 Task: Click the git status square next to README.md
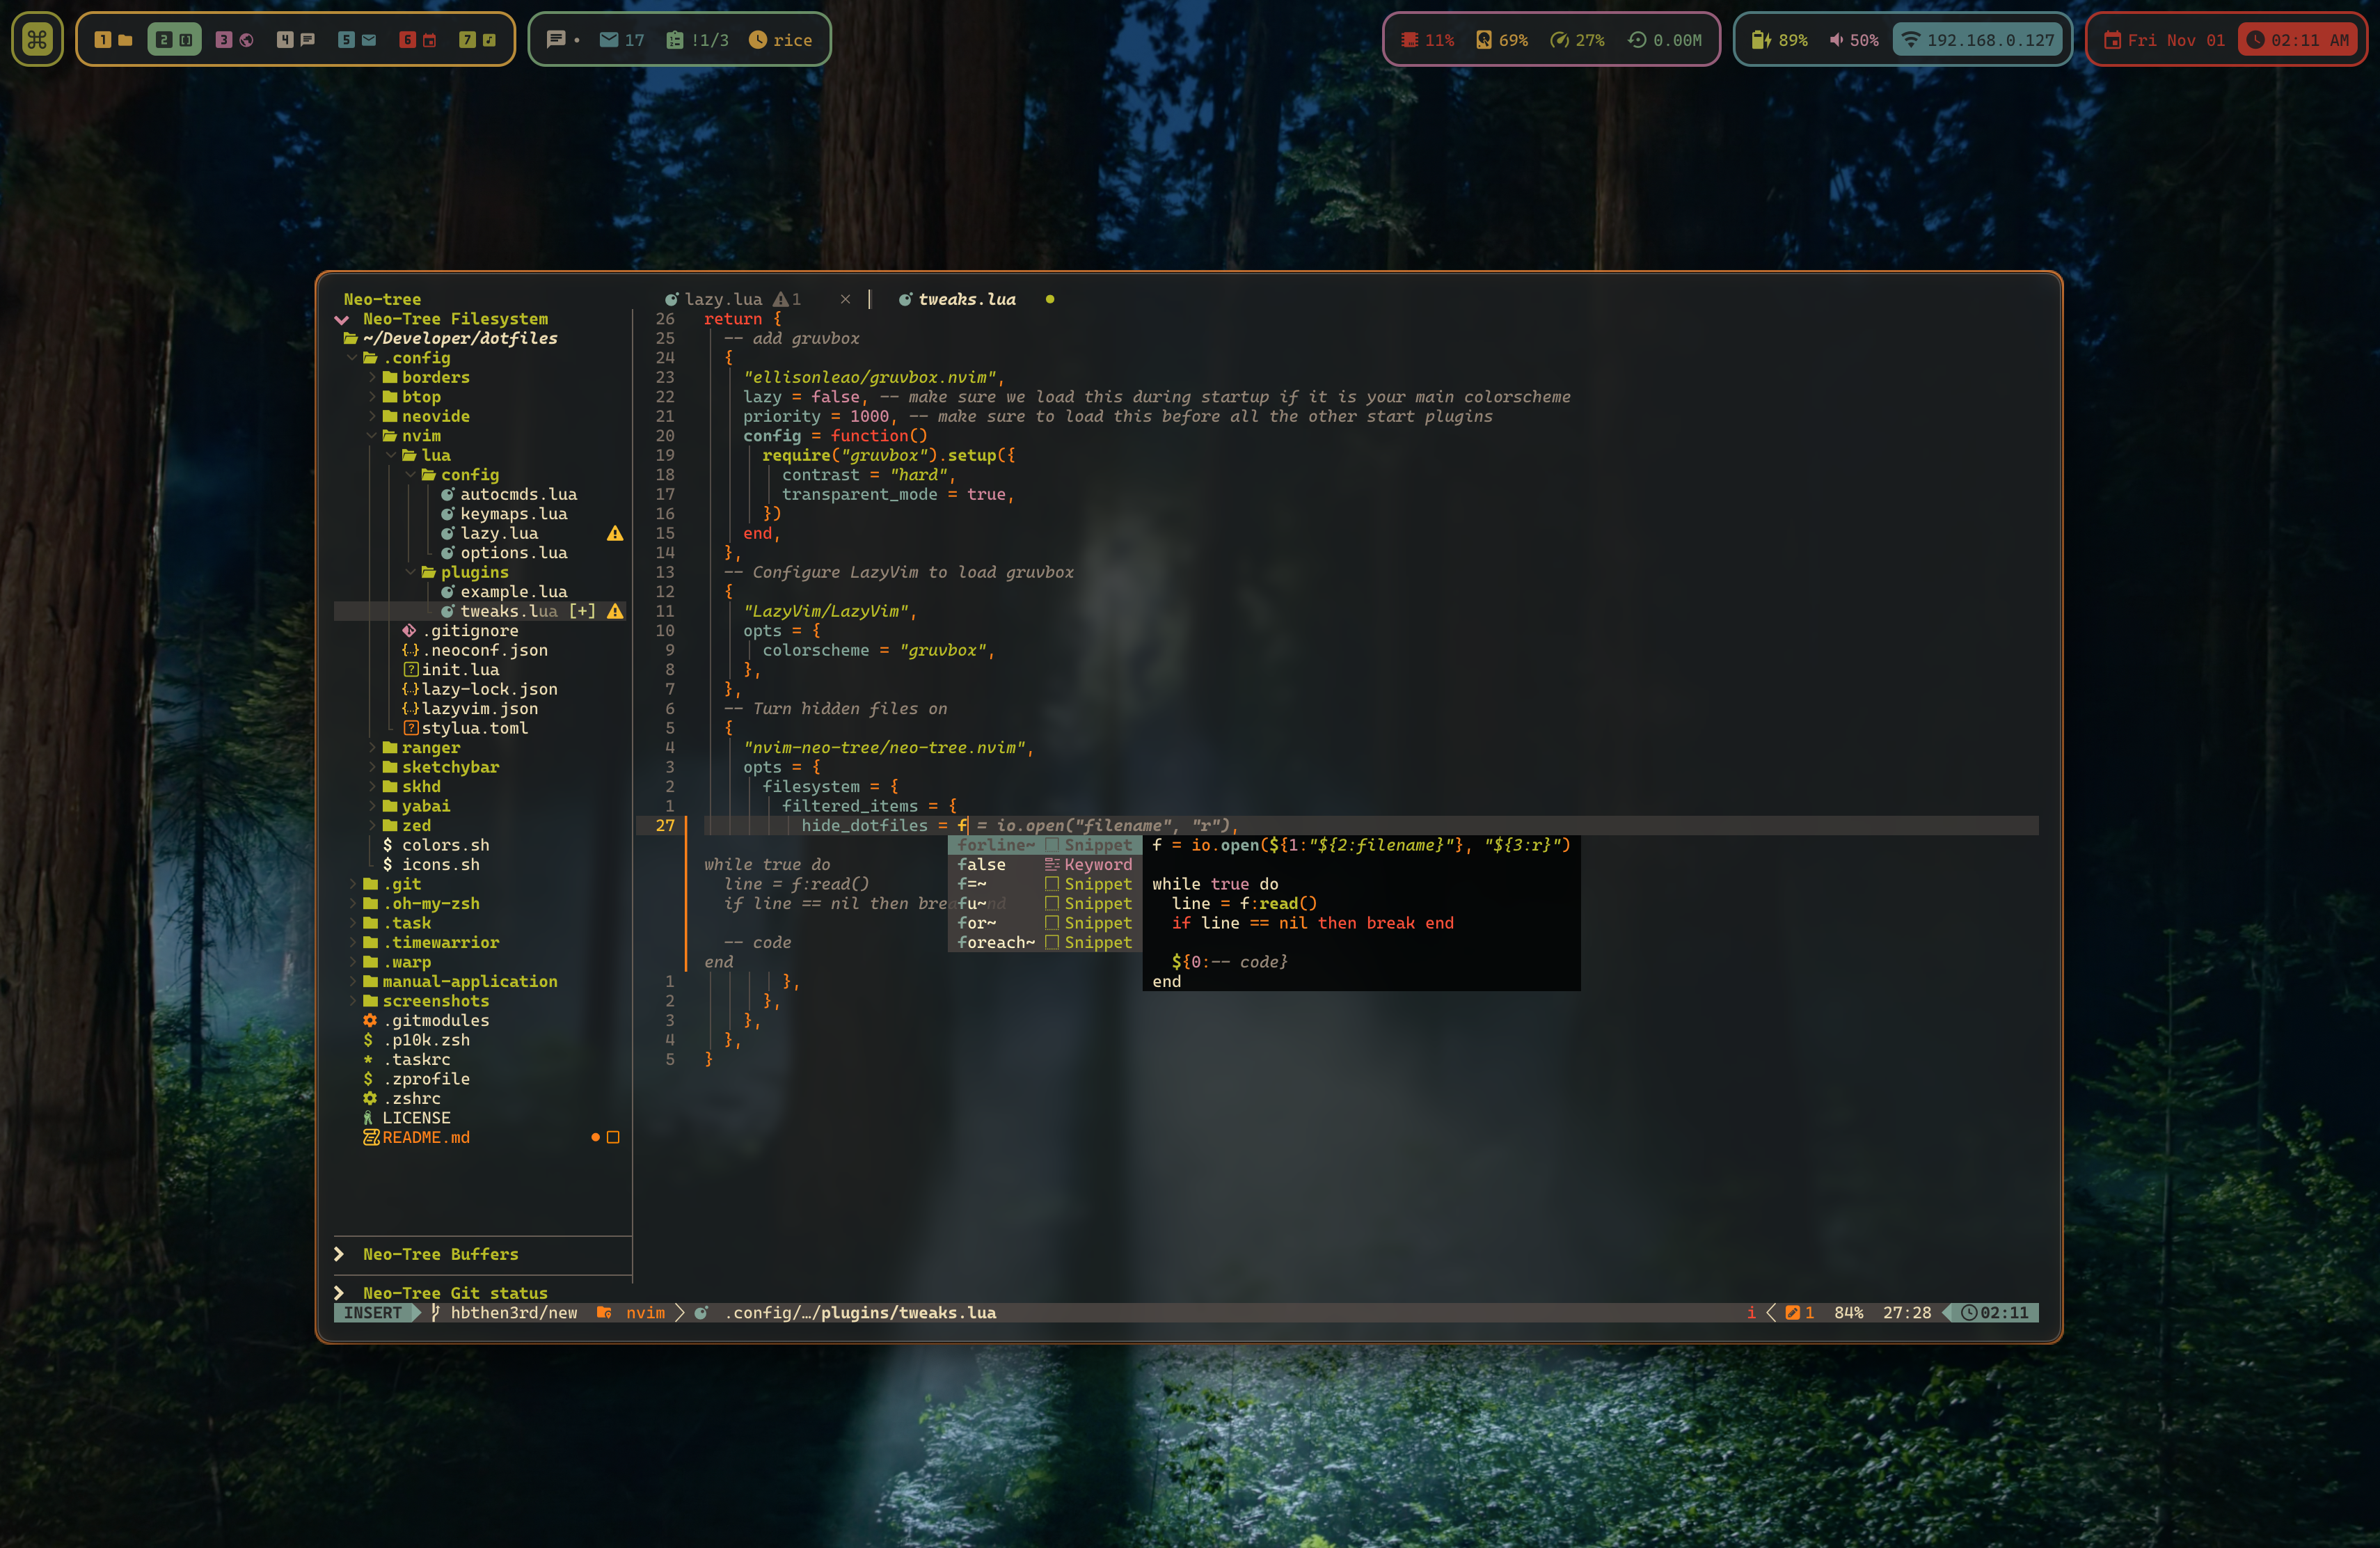[x=614, y=1137]
